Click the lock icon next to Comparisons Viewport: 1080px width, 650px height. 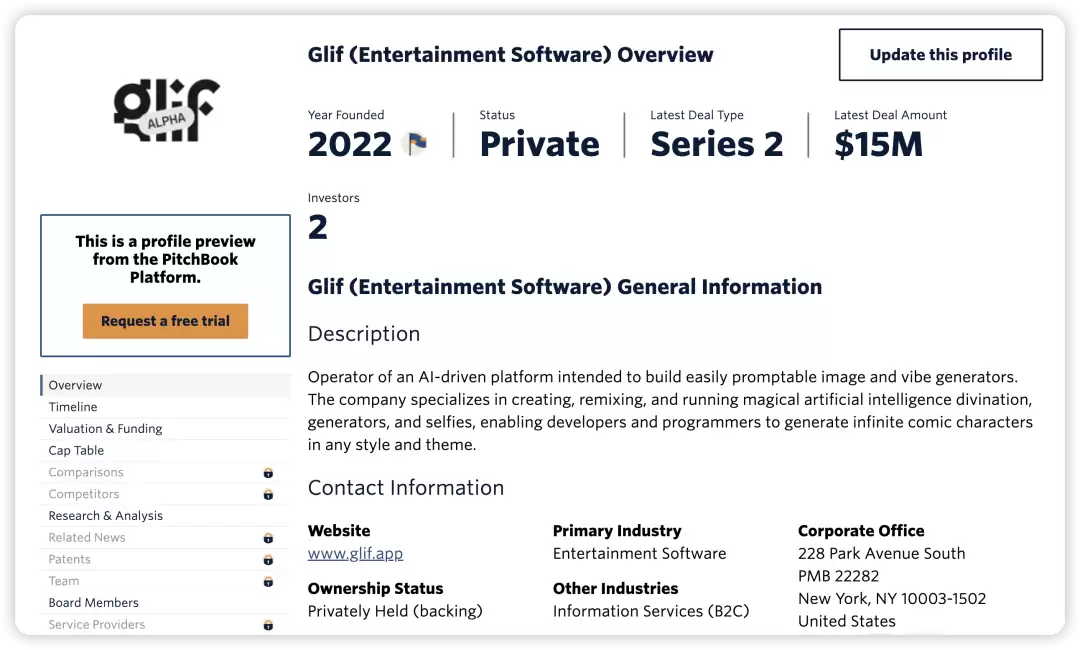(x=268, y=472)
